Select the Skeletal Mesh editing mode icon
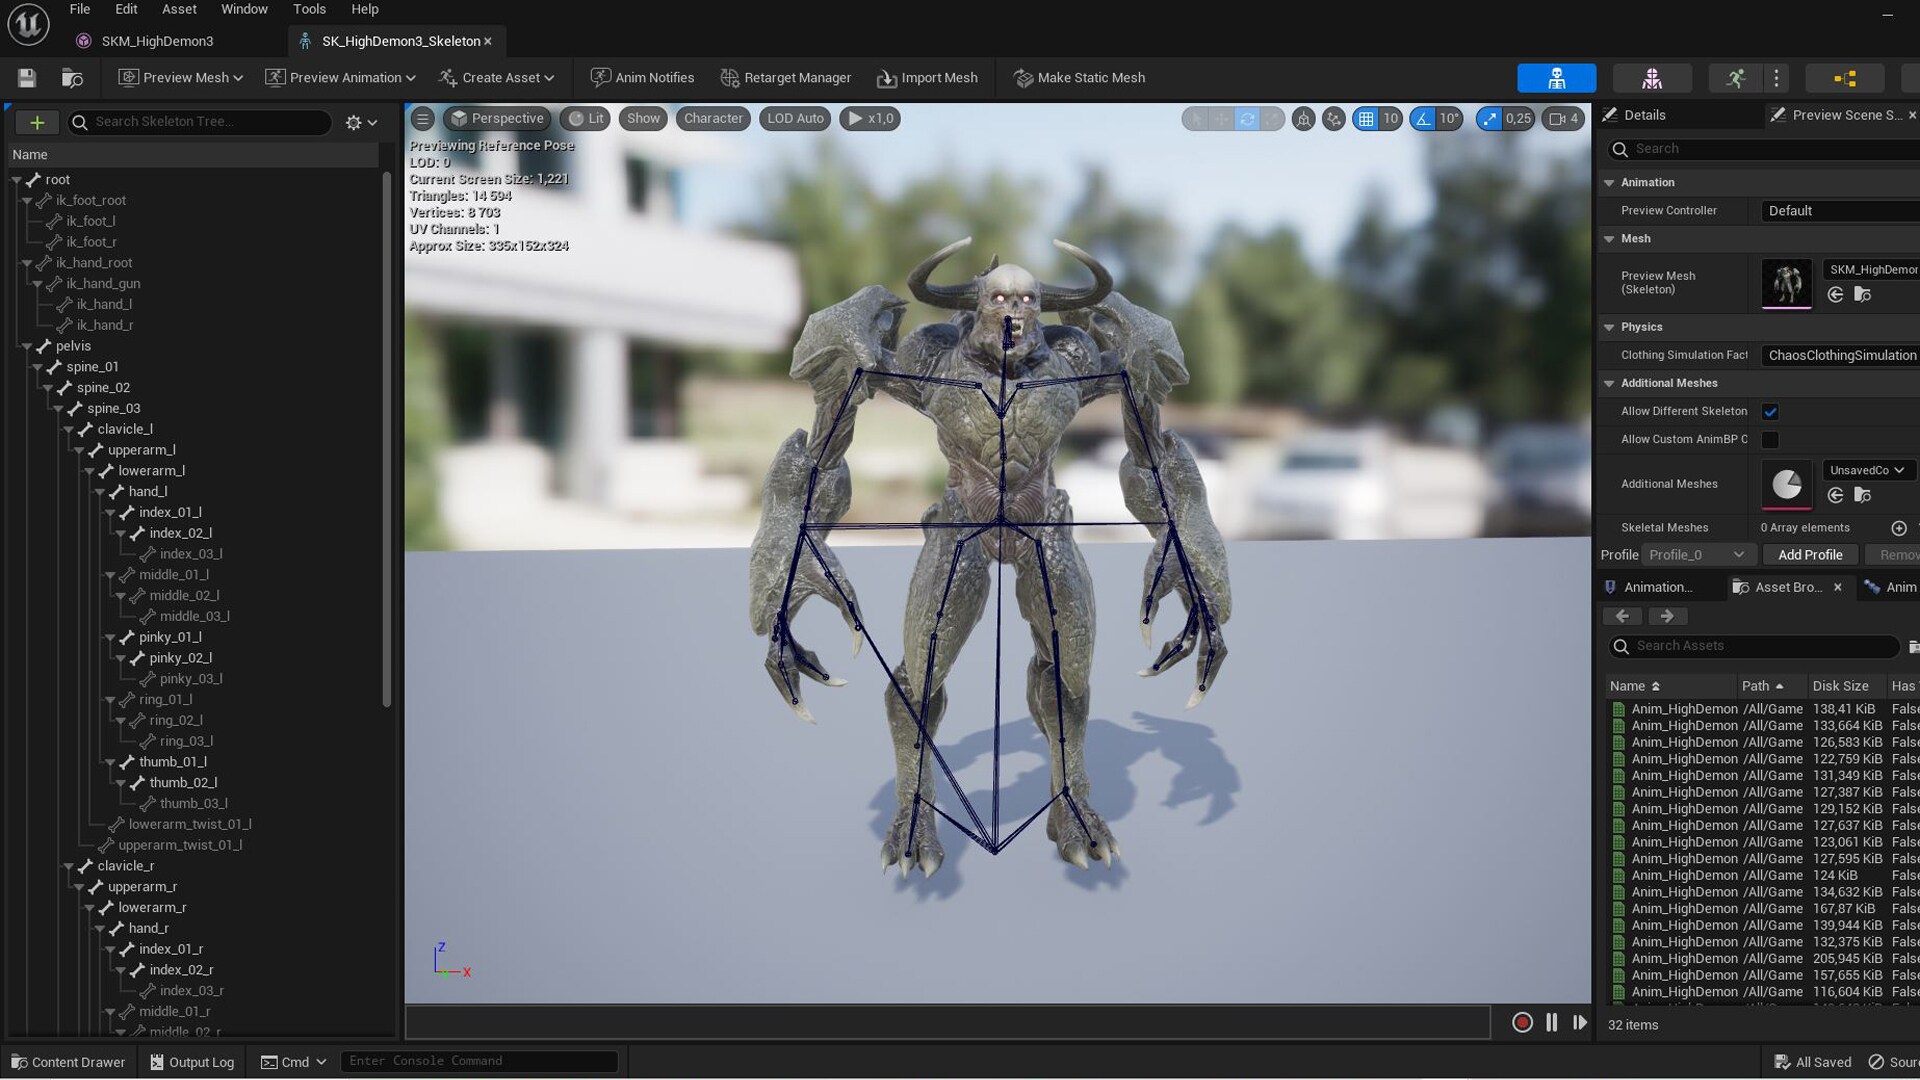The height and width of the screenshot is (1080, 1920). click(x=1652, y=78)
